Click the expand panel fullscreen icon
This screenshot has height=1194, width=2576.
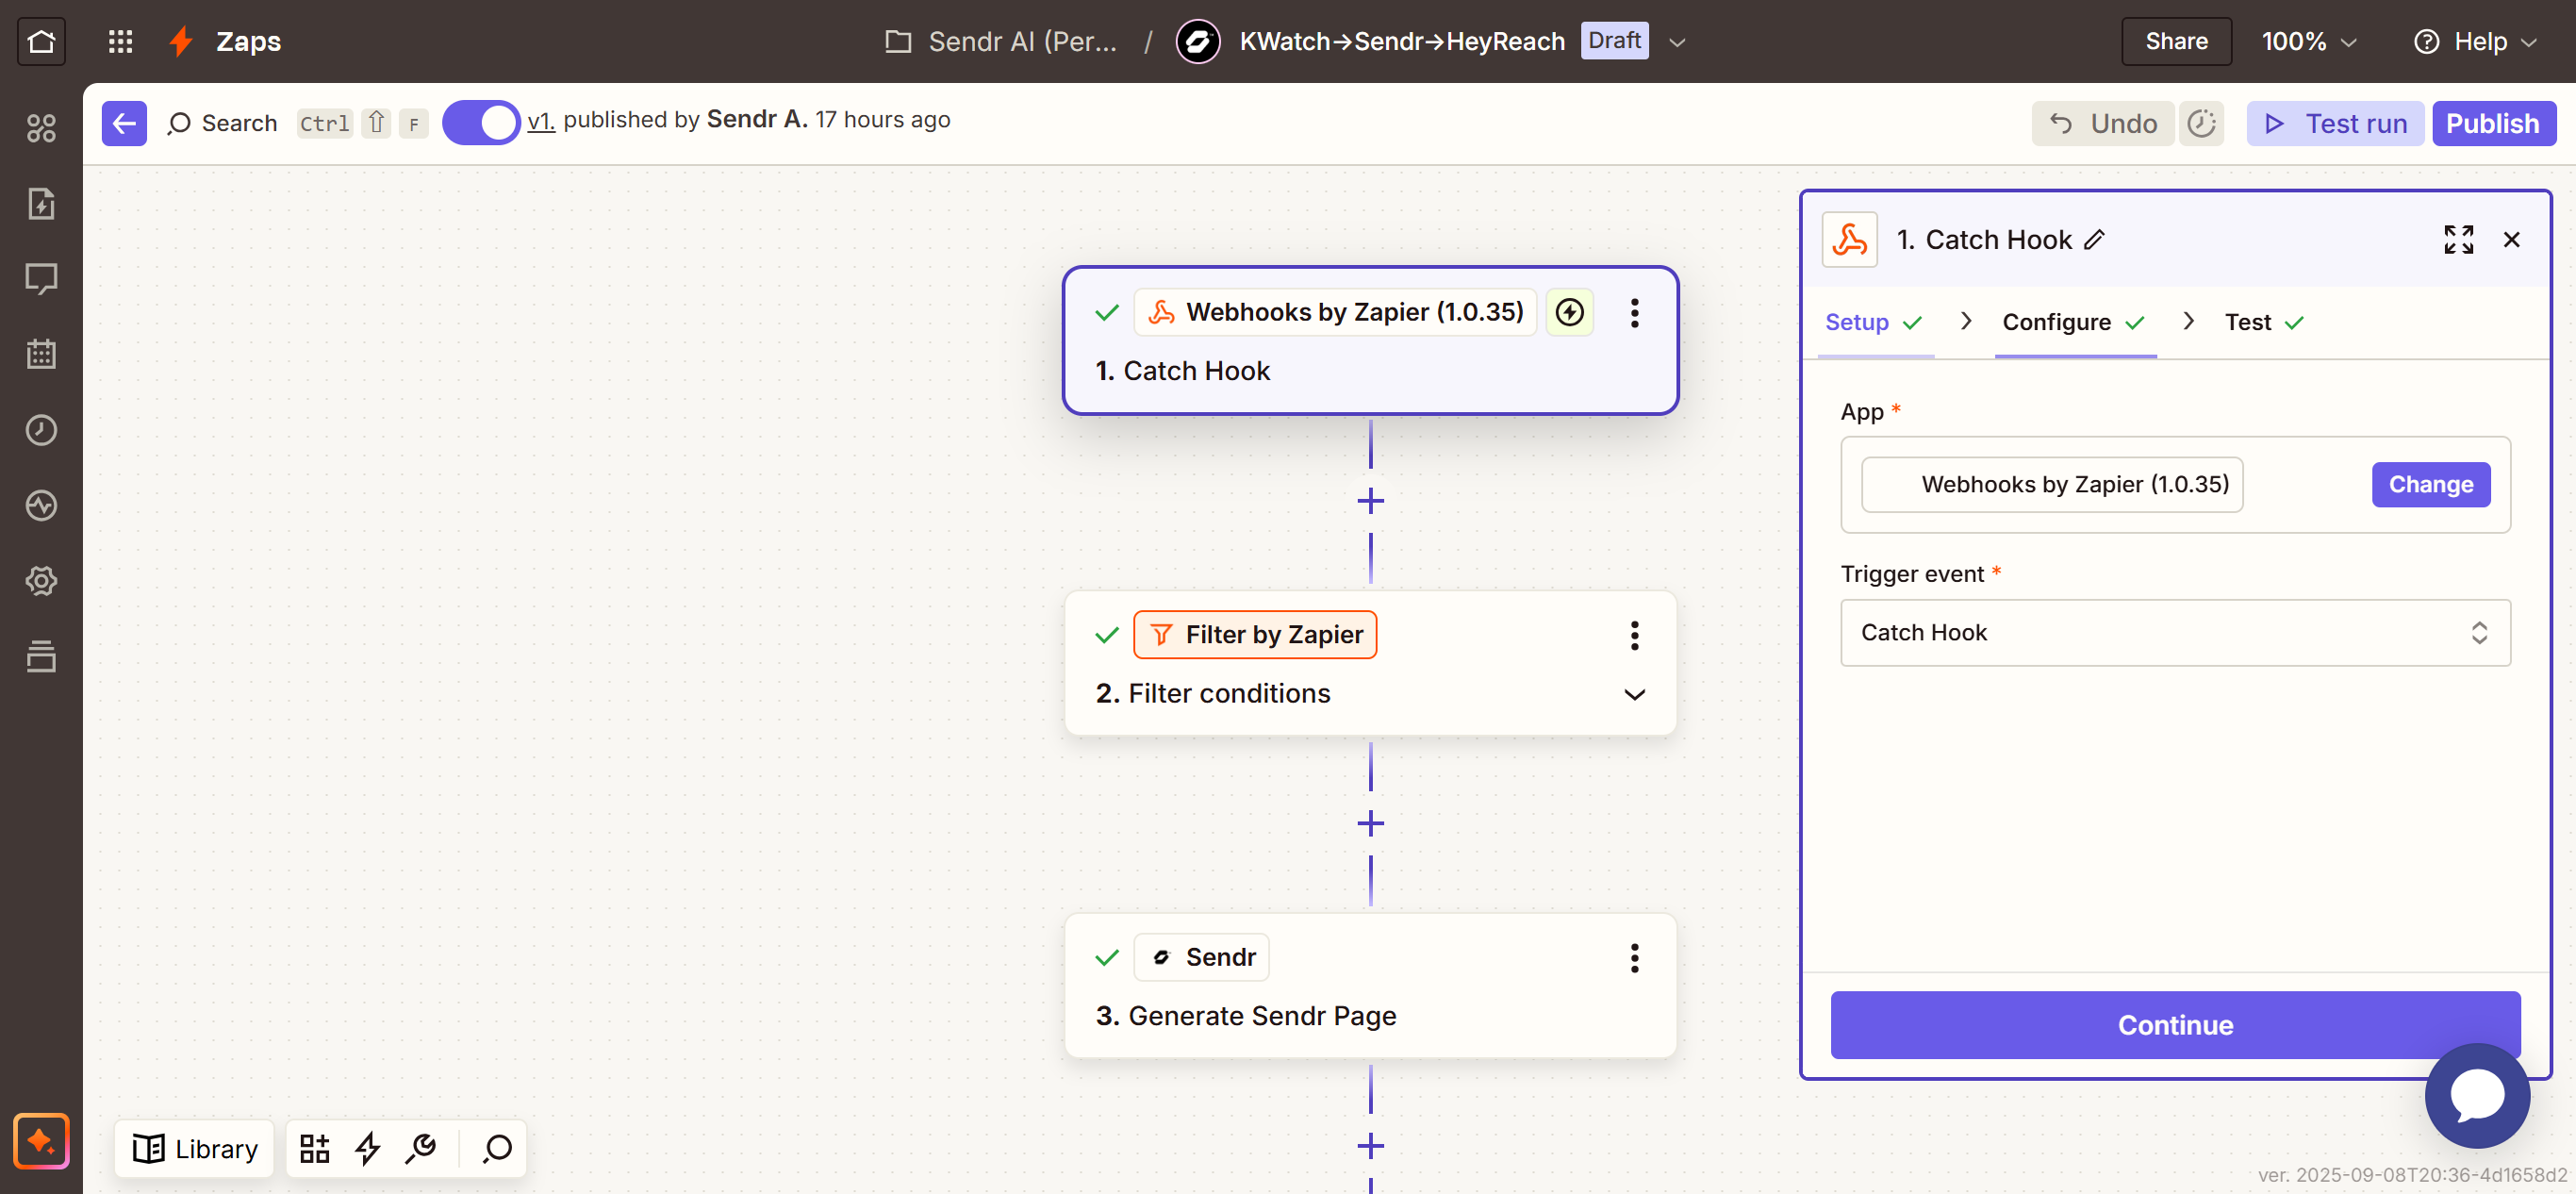(x=2458, y=240)
